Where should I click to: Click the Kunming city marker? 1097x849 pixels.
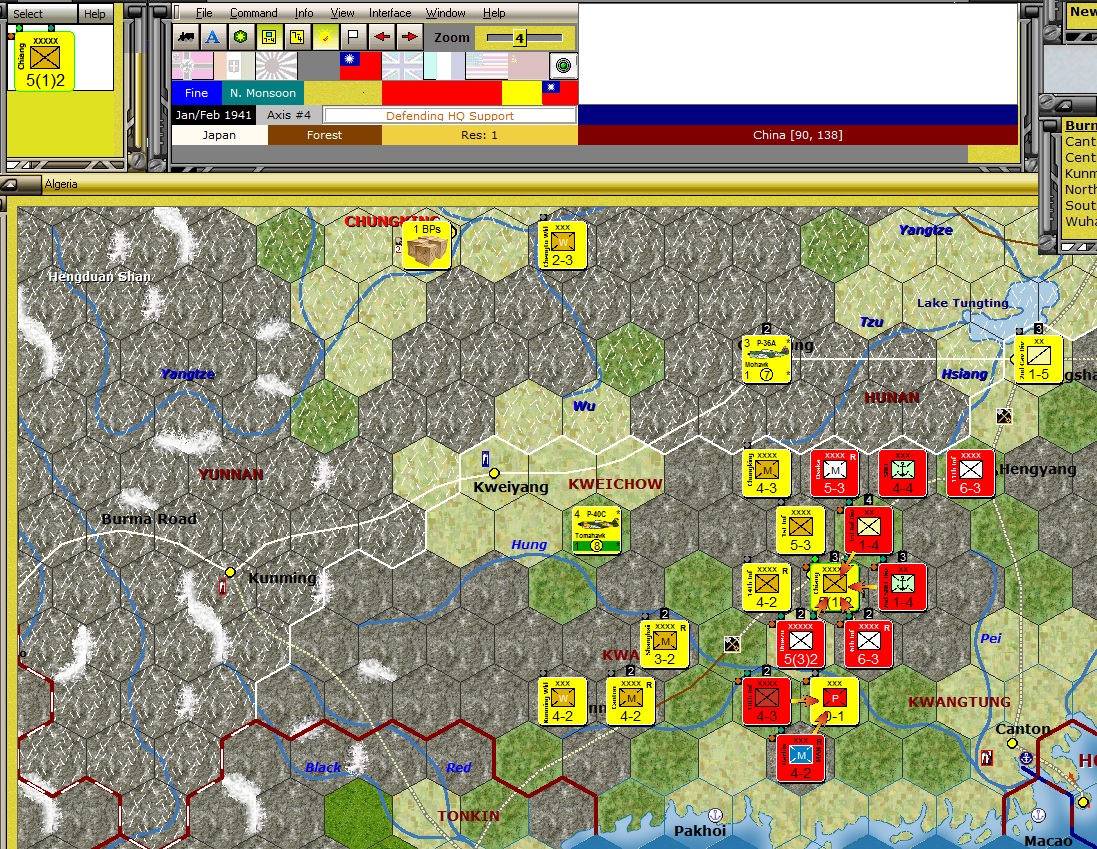tap(229, 572)
